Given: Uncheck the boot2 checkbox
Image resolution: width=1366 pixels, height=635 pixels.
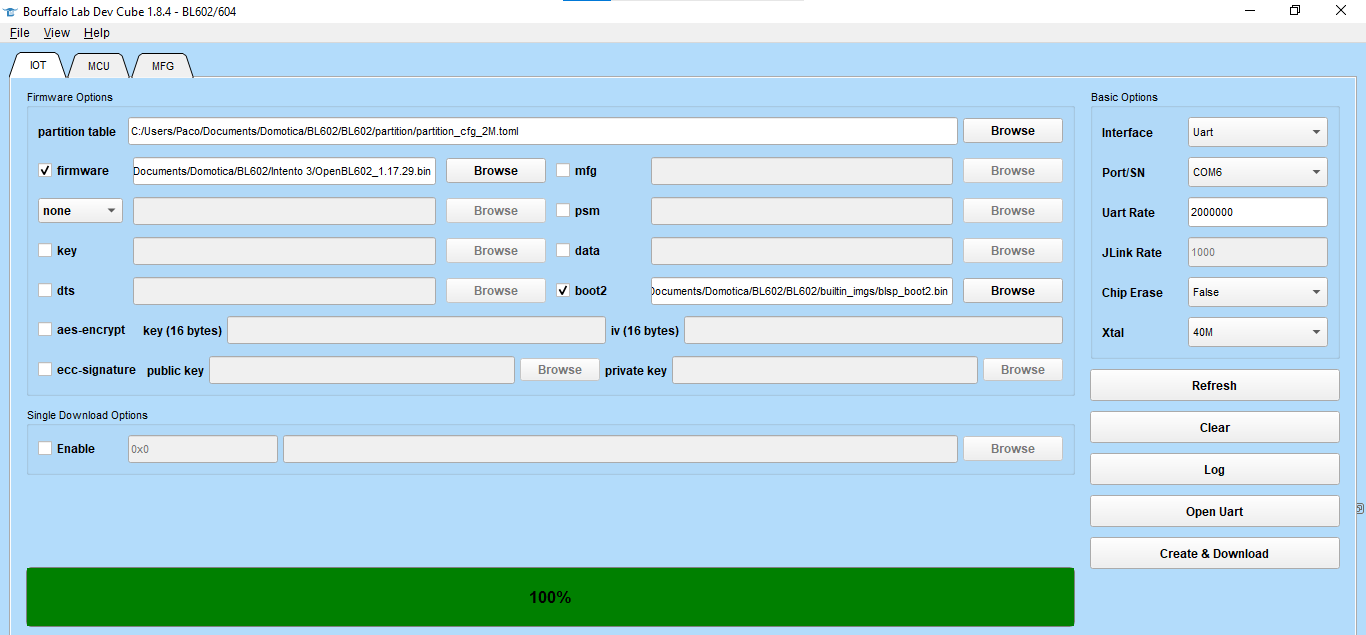Looking at the screenshot, I should coord(563,291).
